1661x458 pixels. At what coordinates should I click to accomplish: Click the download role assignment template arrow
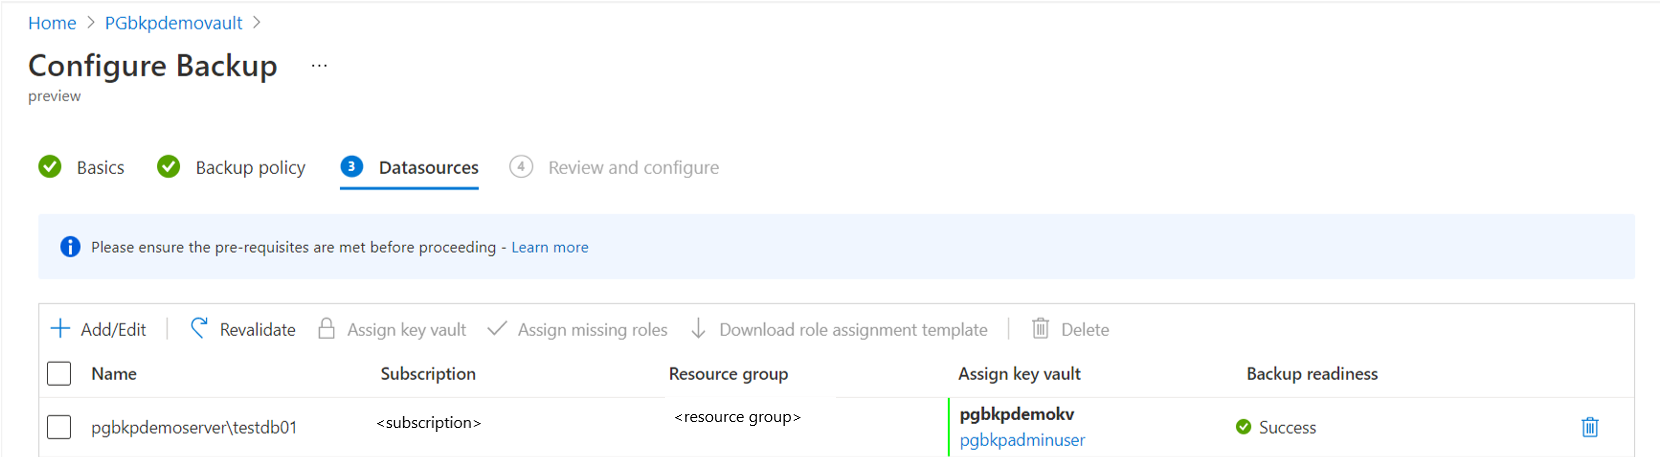[x=698, y=329]
